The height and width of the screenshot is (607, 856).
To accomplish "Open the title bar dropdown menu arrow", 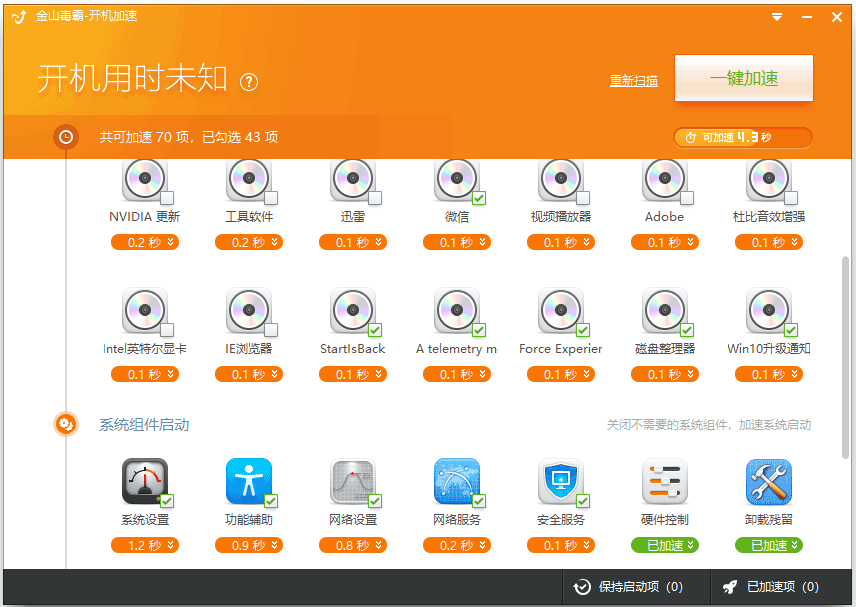I will click(777, 17).
